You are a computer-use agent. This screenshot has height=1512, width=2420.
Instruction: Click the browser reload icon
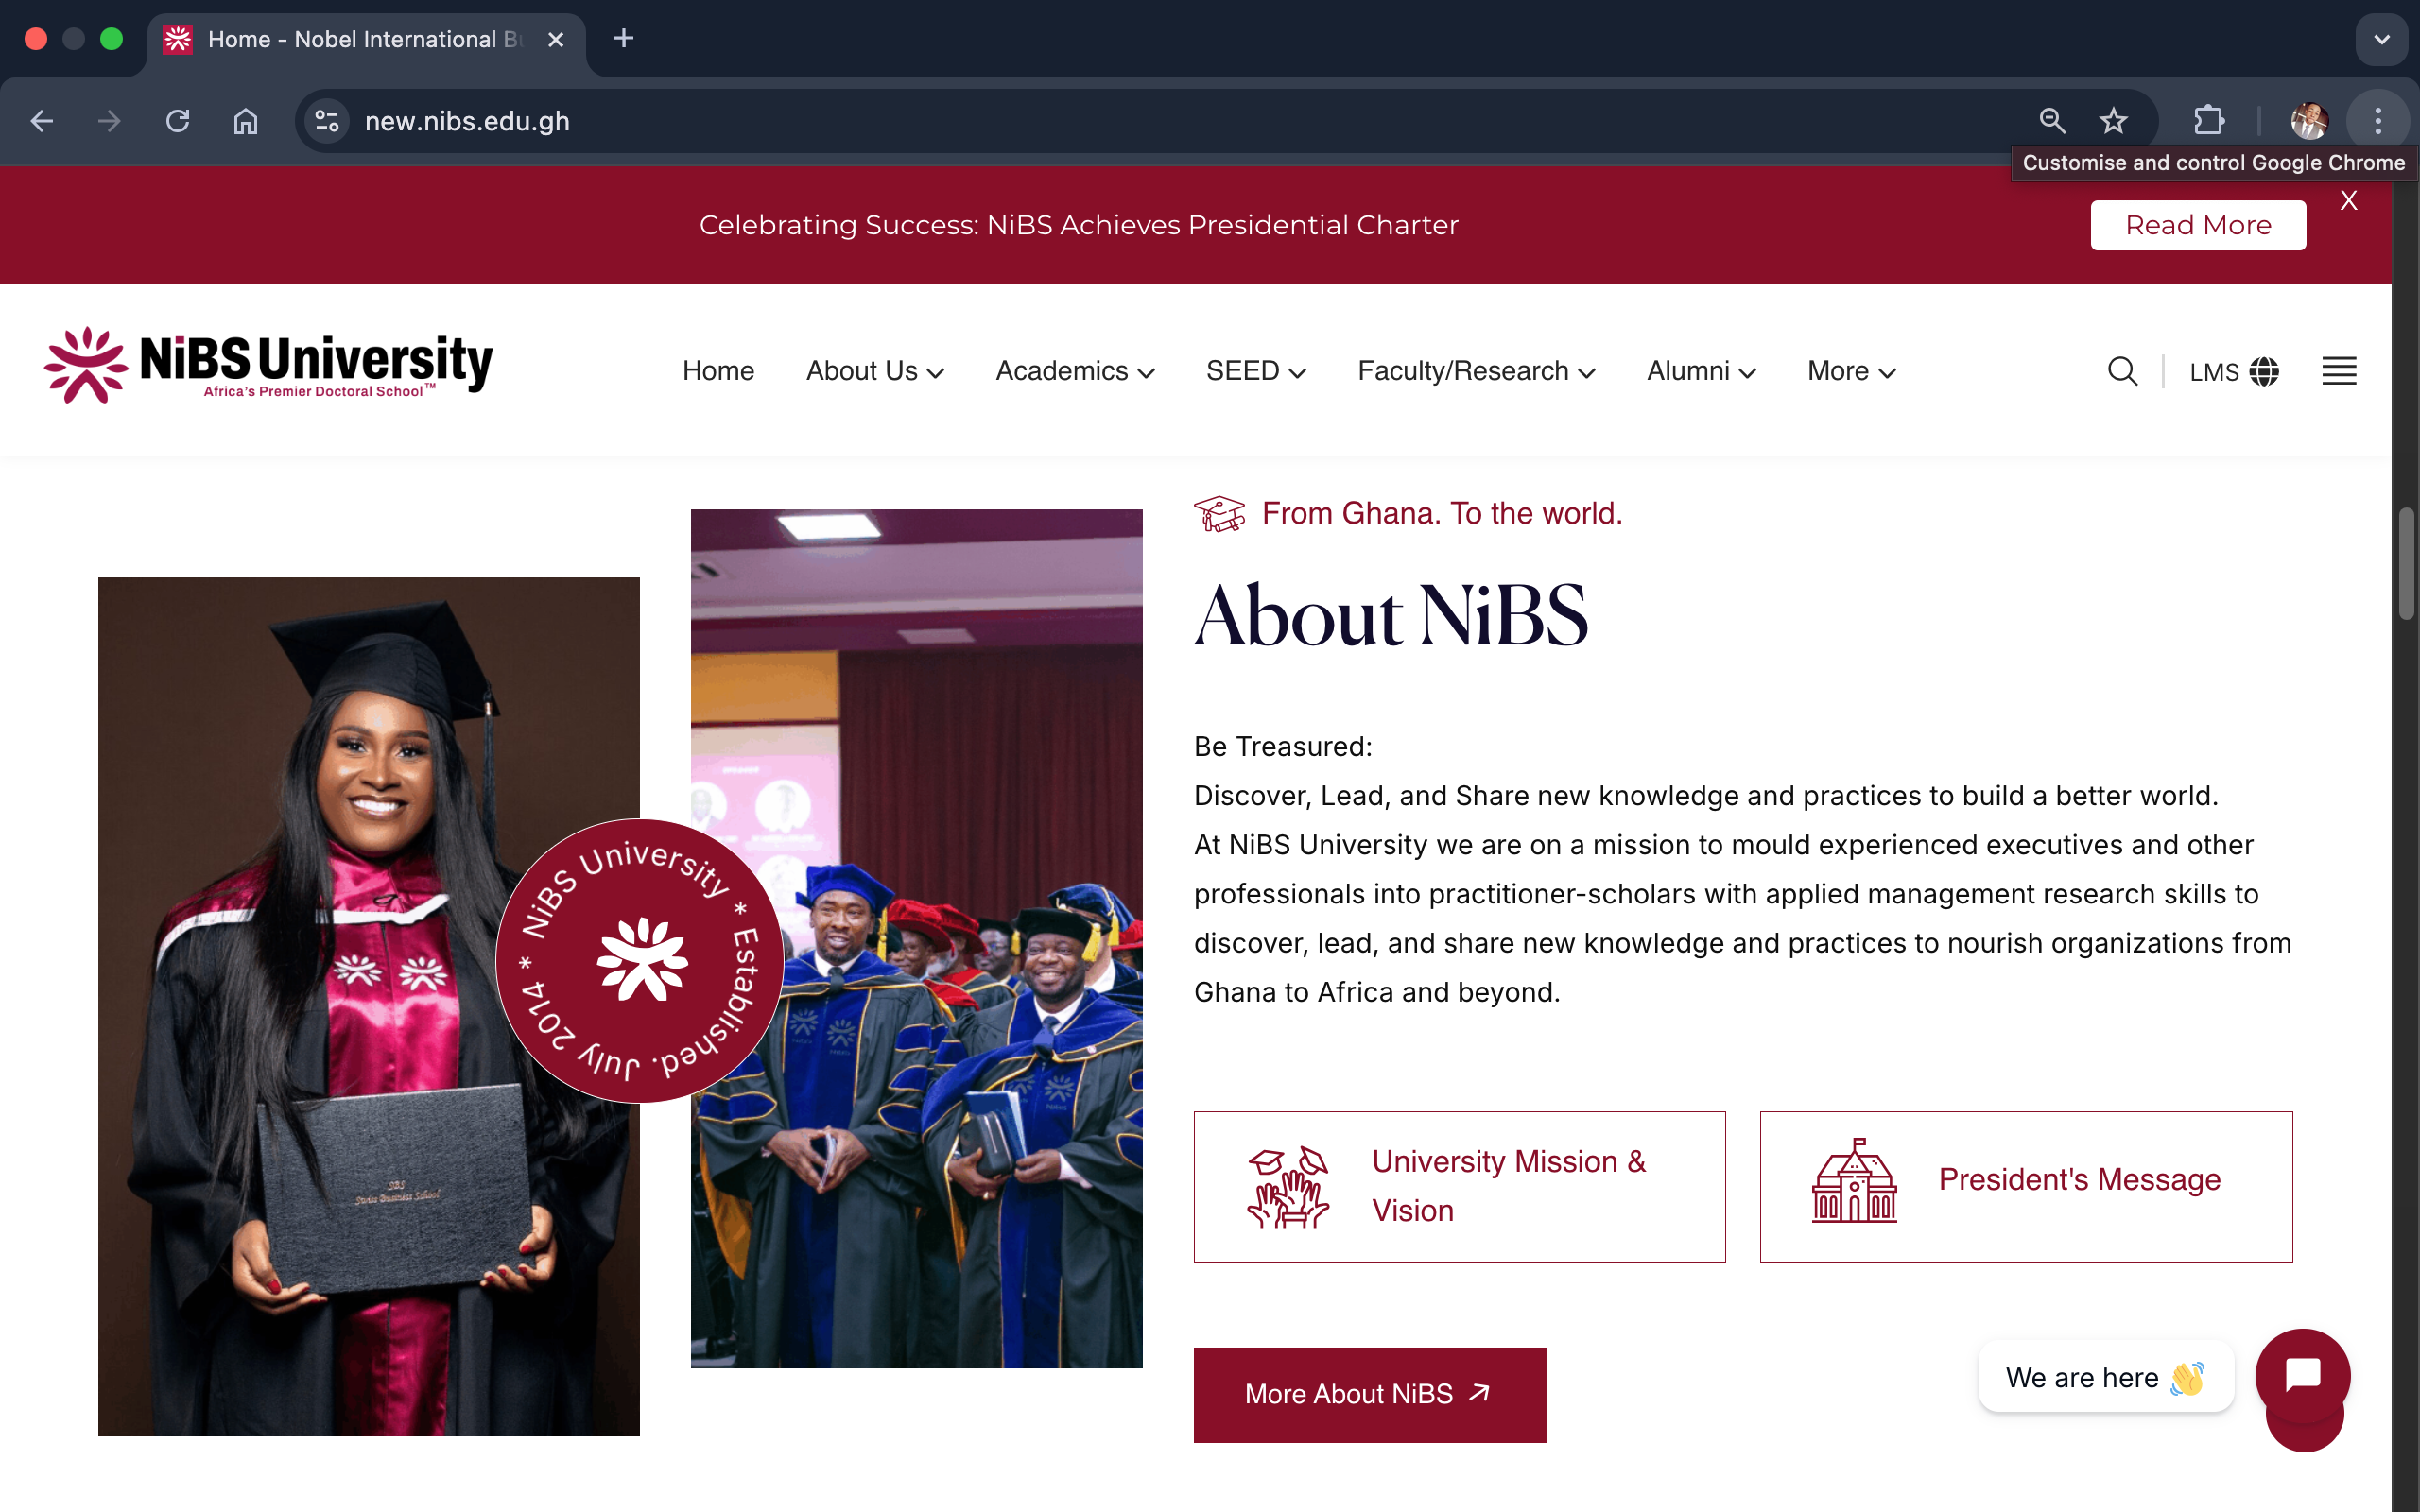pos(178,121)
